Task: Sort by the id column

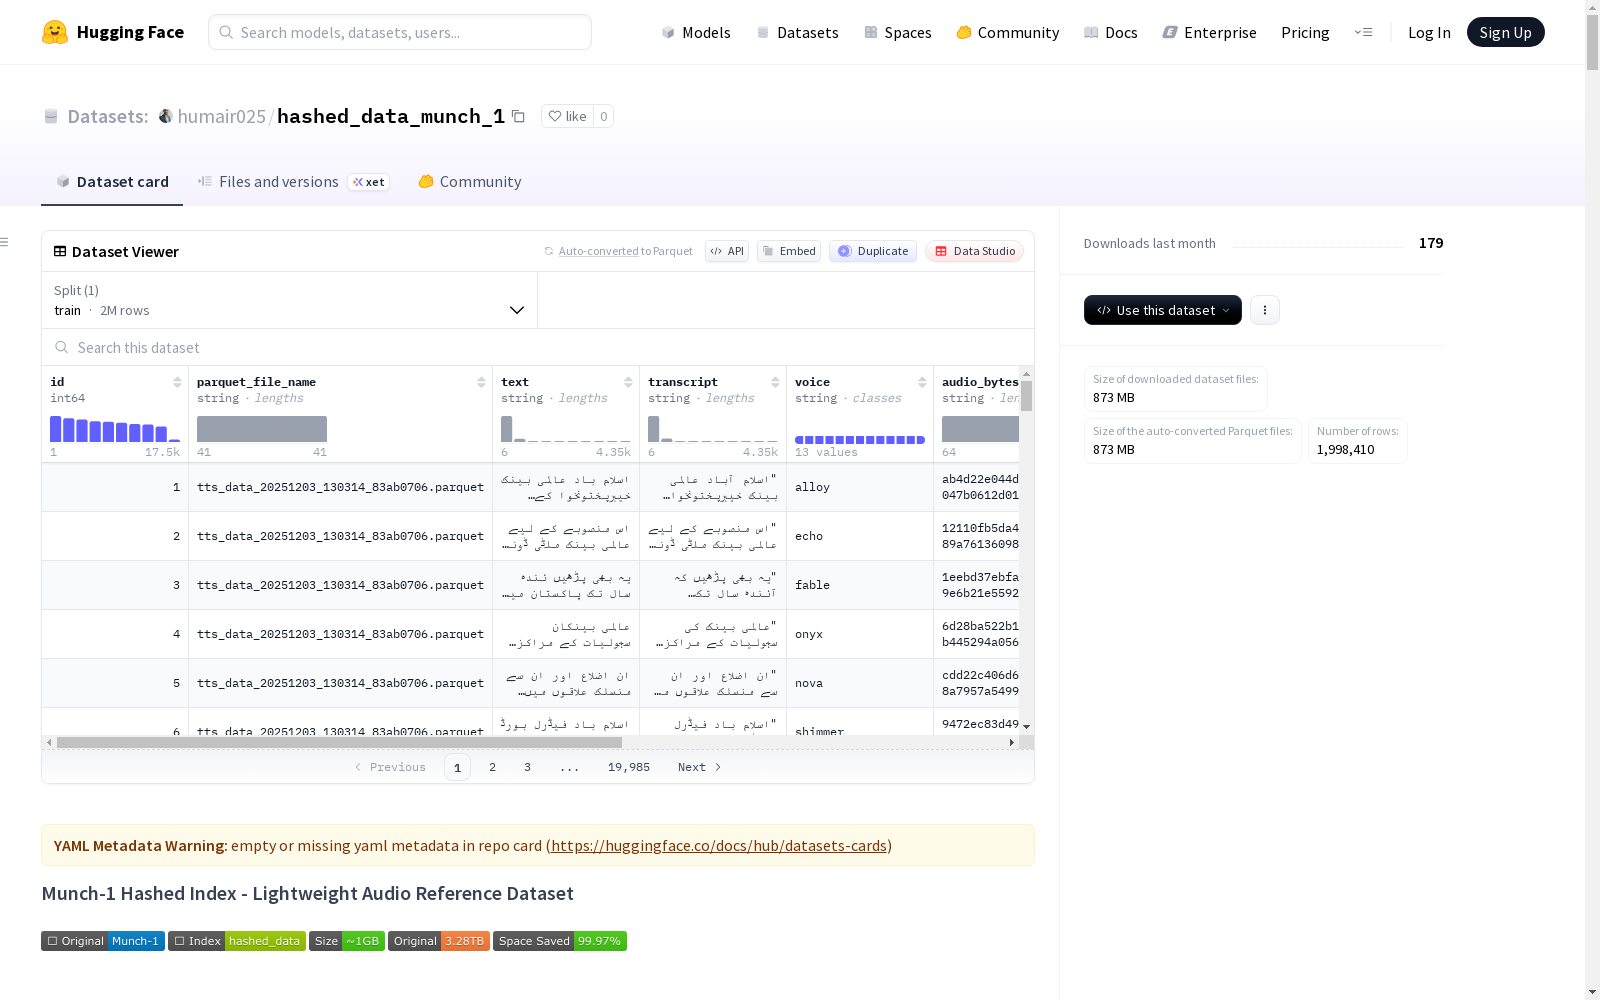Action: pyautogui.click(x=177, y=382)
